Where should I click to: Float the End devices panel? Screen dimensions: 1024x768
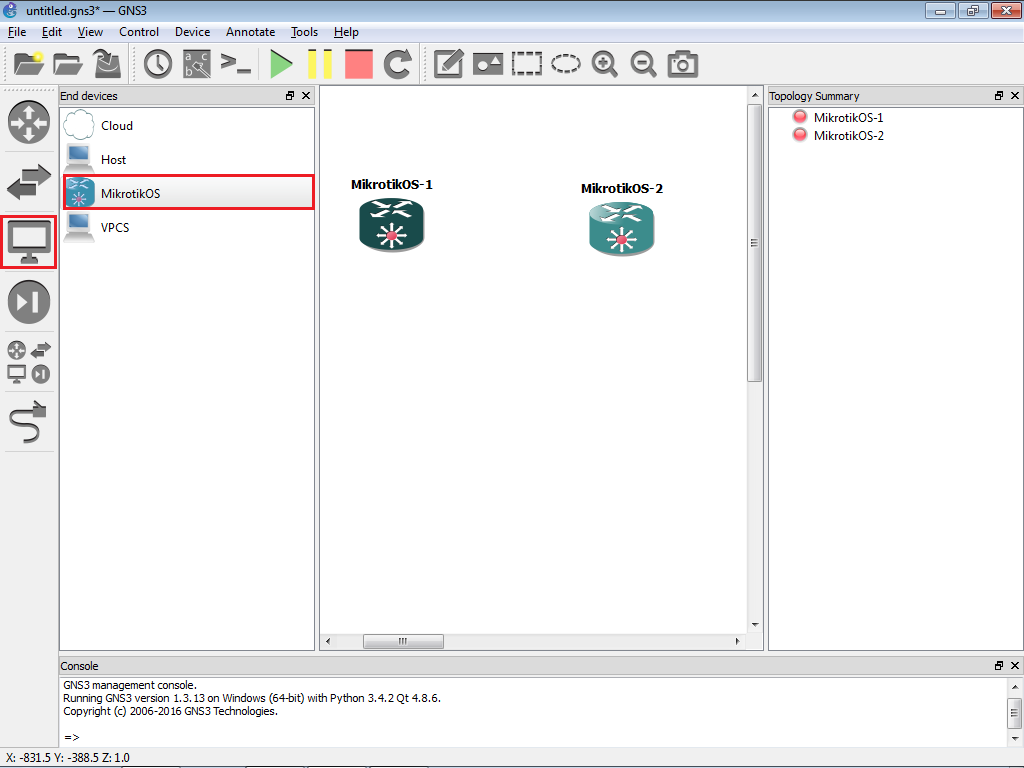[290, 95]
